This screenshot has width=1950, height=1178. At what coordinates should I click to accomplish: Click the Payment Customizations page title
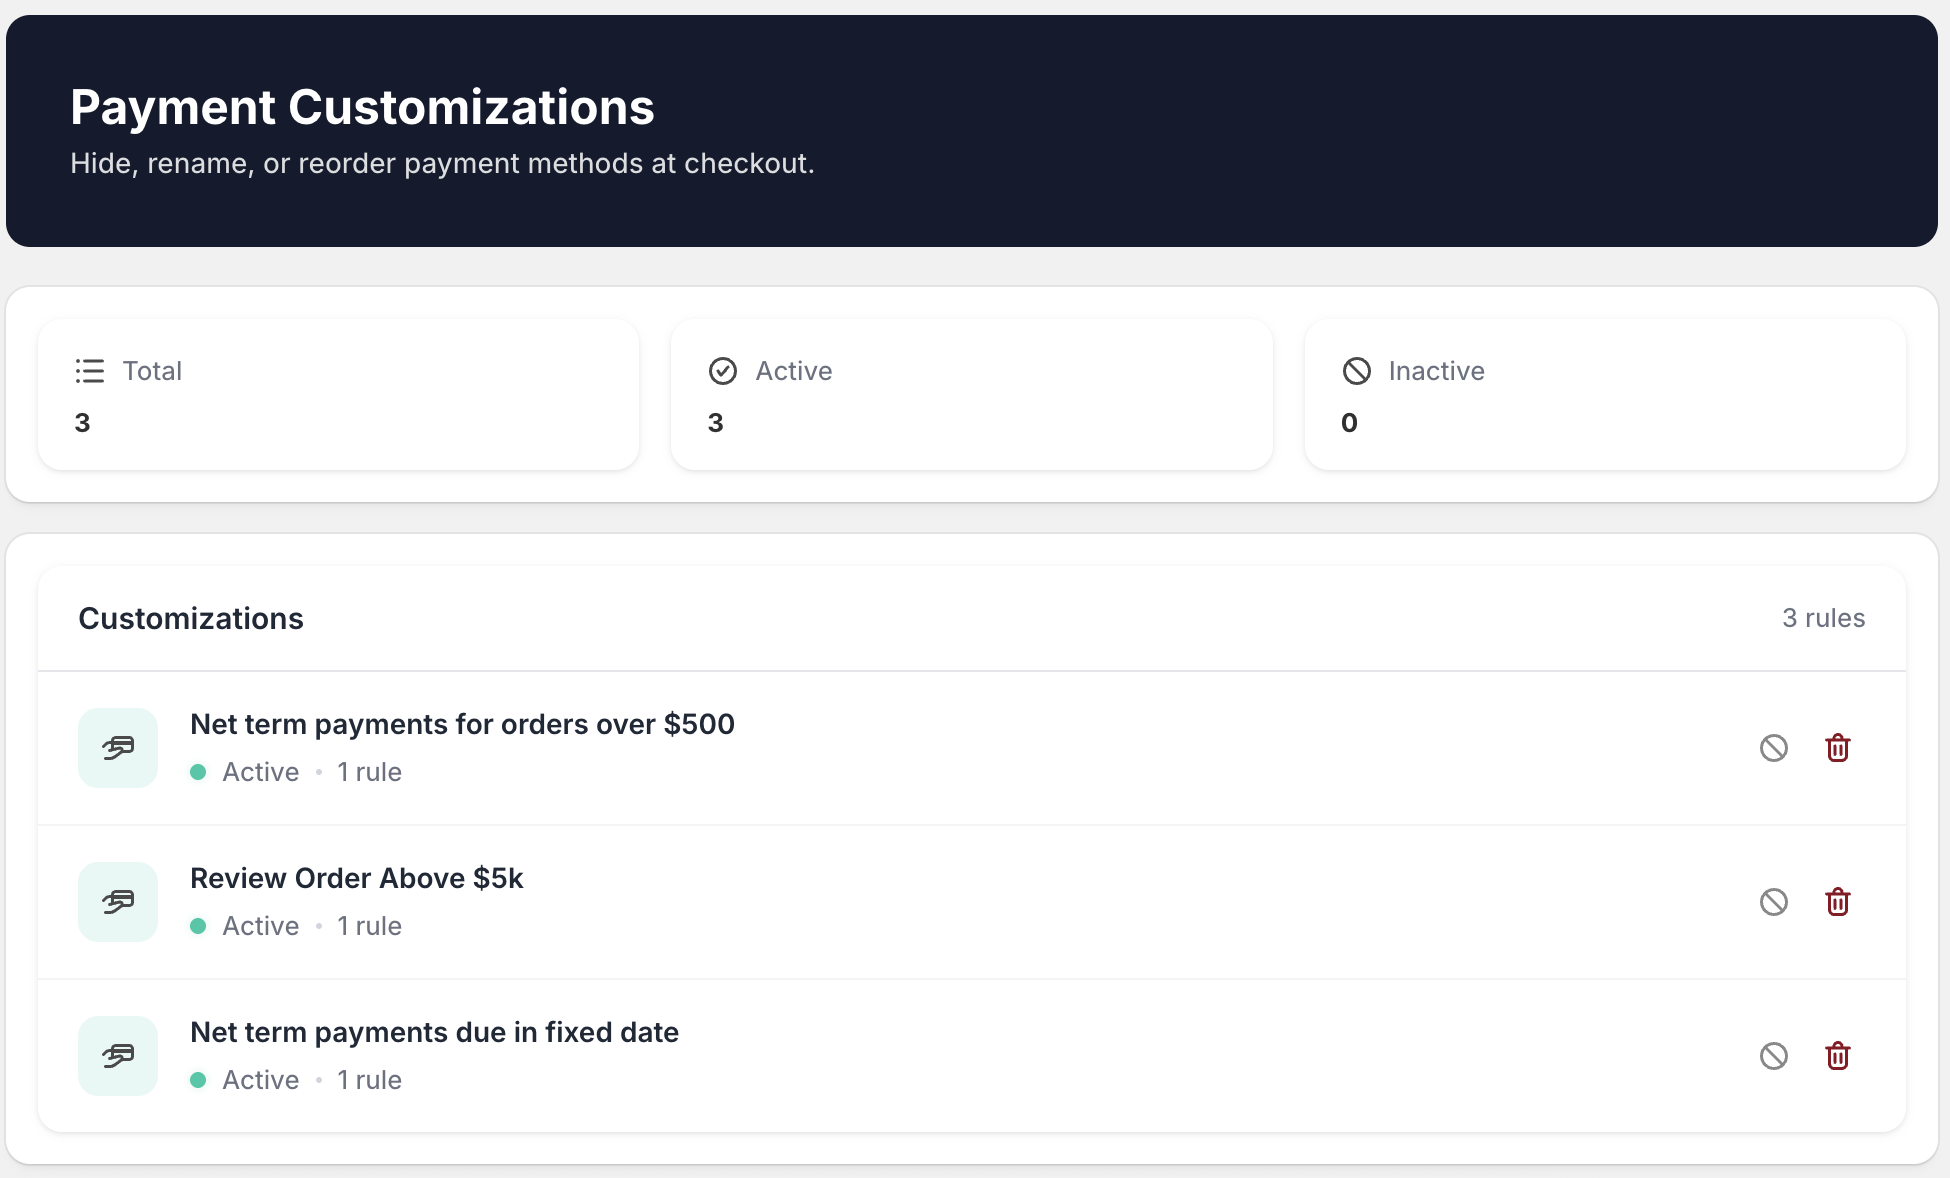coord(362,106)
